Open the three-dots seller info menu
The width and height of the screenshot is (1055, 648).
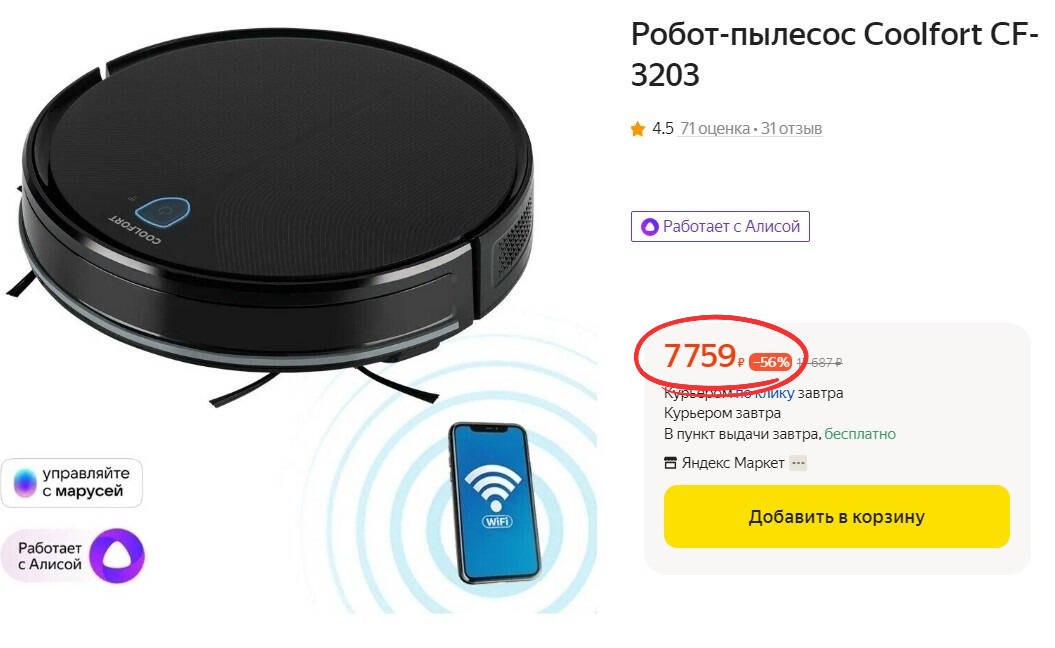tap(798, 463)
